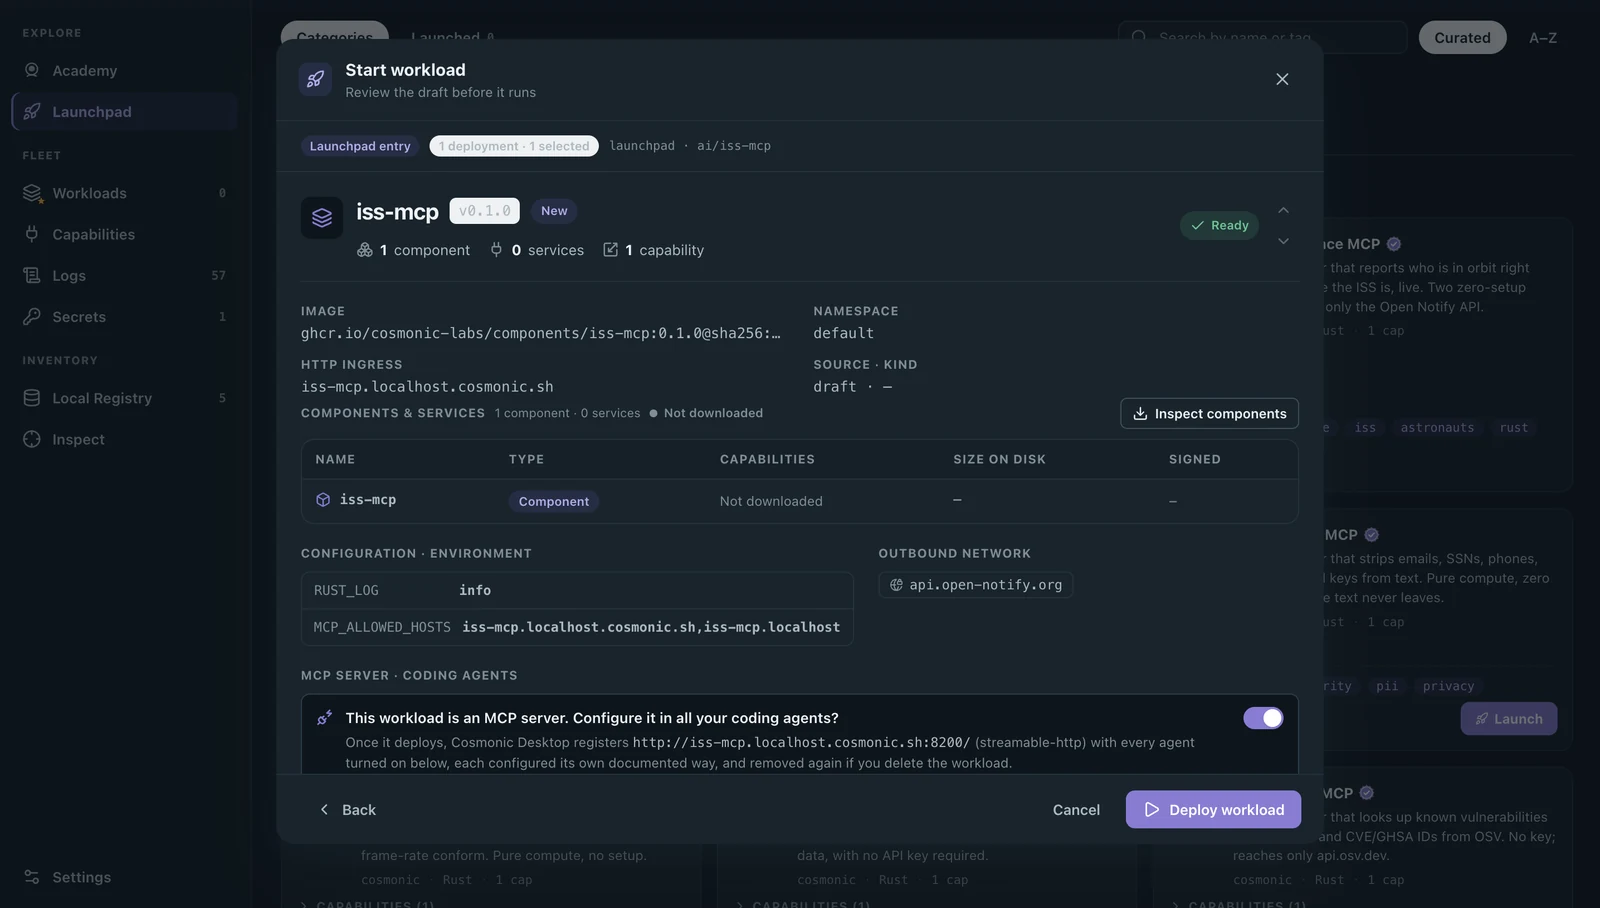Click the Settings sliders icon

click(x=32, y=877)
